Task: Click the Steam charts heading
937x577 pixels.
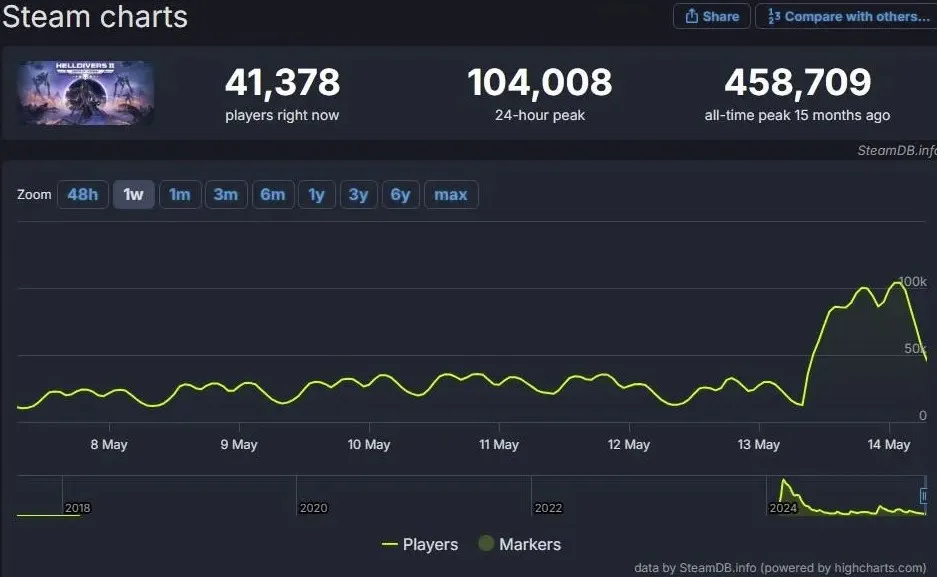Action: coord(95,16)
